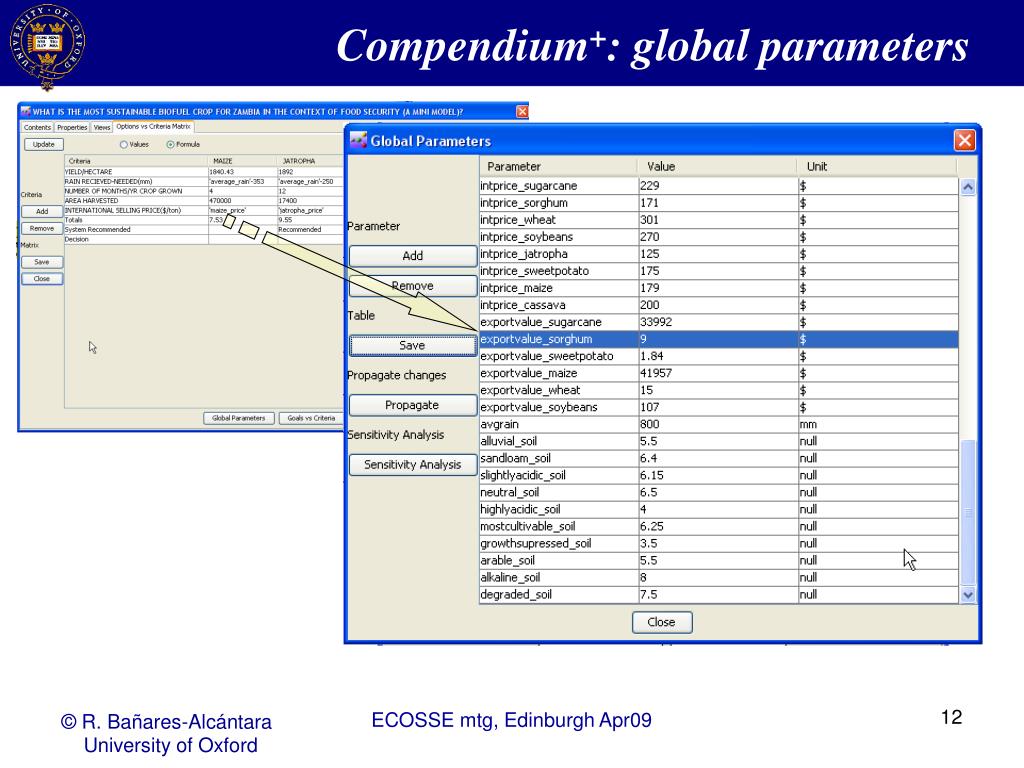Click the arable_soil parameter

(x=559, y=560)
